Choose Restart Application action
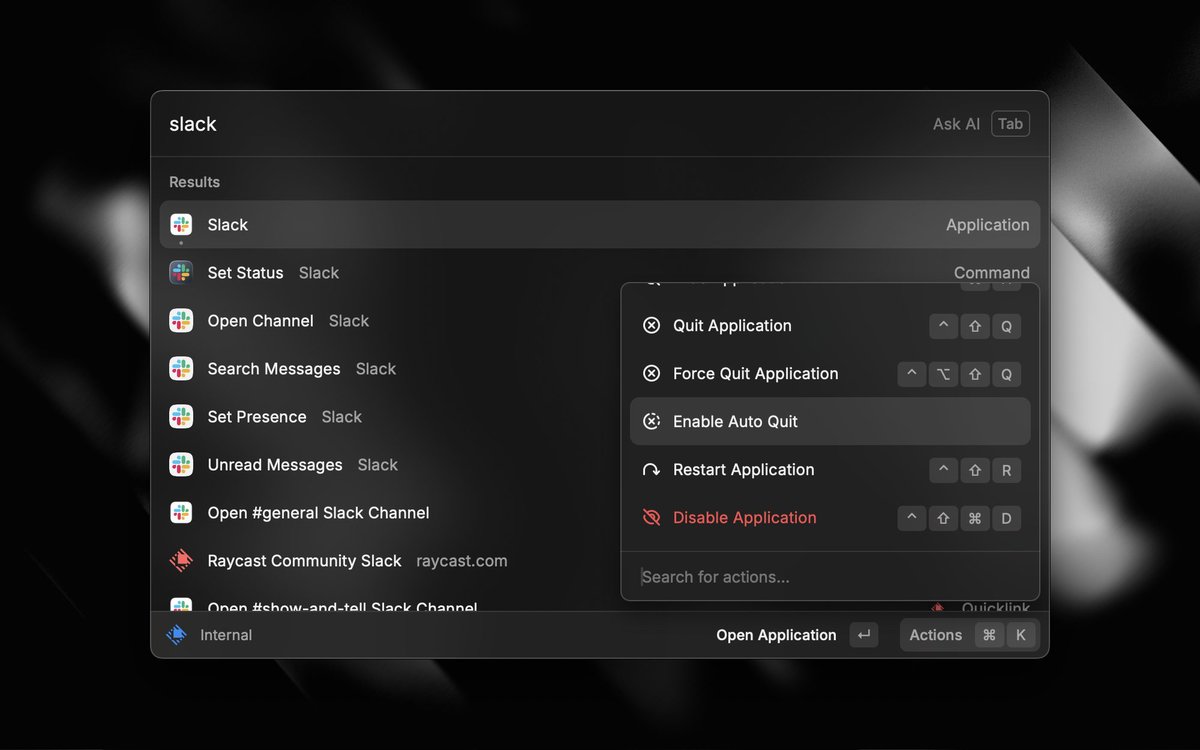 (830, 470)
